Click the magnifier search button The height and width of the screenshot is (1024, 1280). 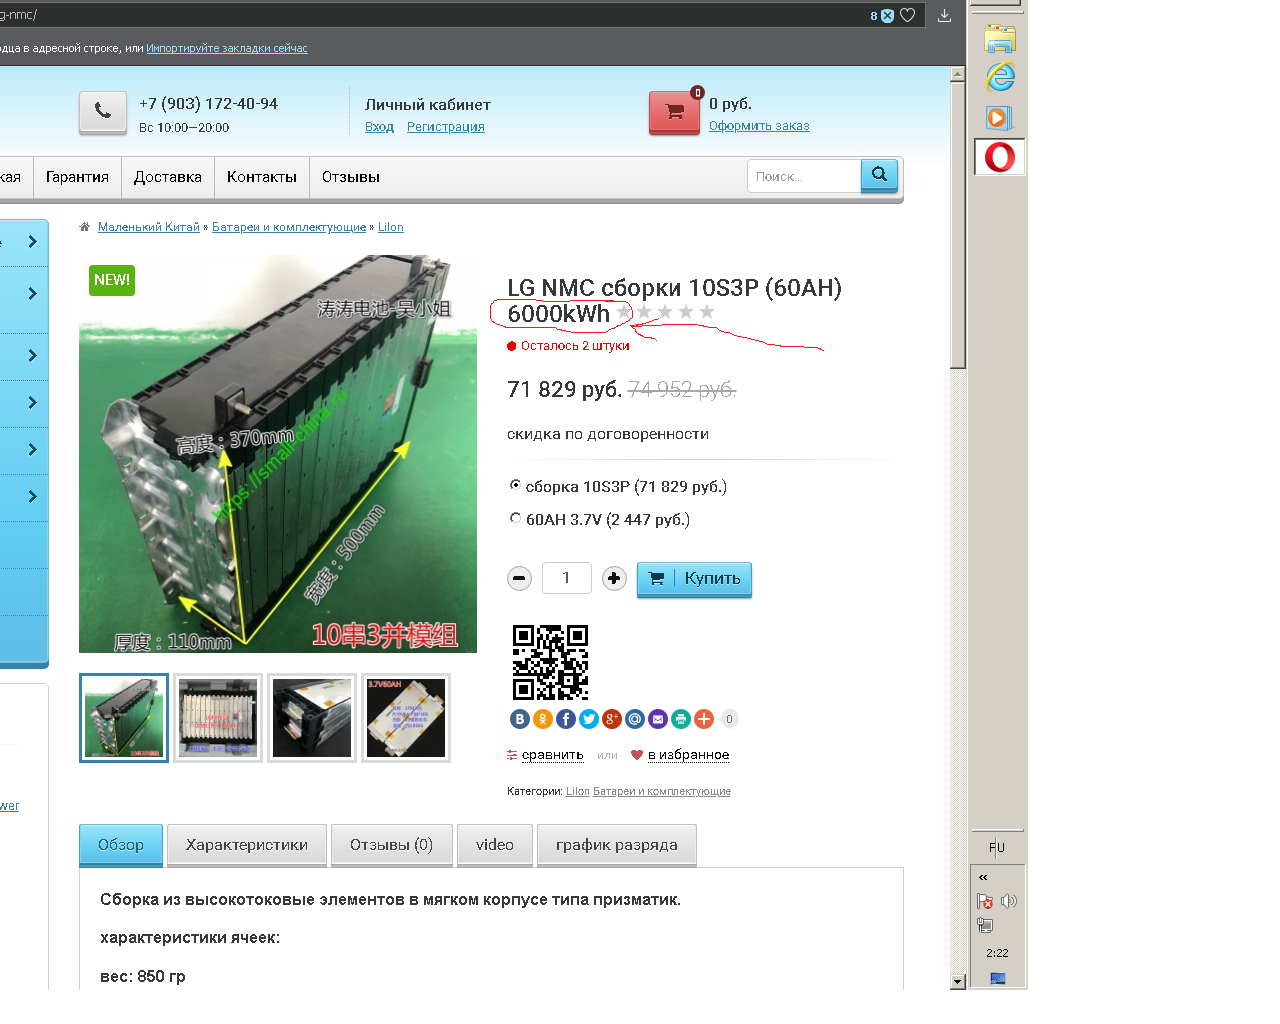[x=879, y=175]
